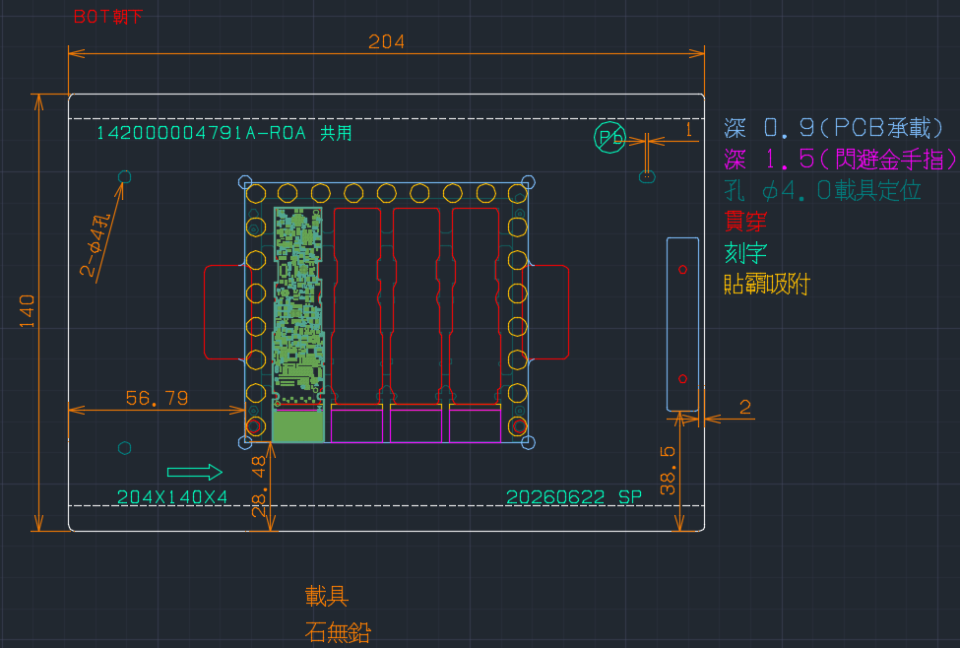Select the upper-left φ4 locating hole
The height and width of the screenshot is (648, 960).
124,177
